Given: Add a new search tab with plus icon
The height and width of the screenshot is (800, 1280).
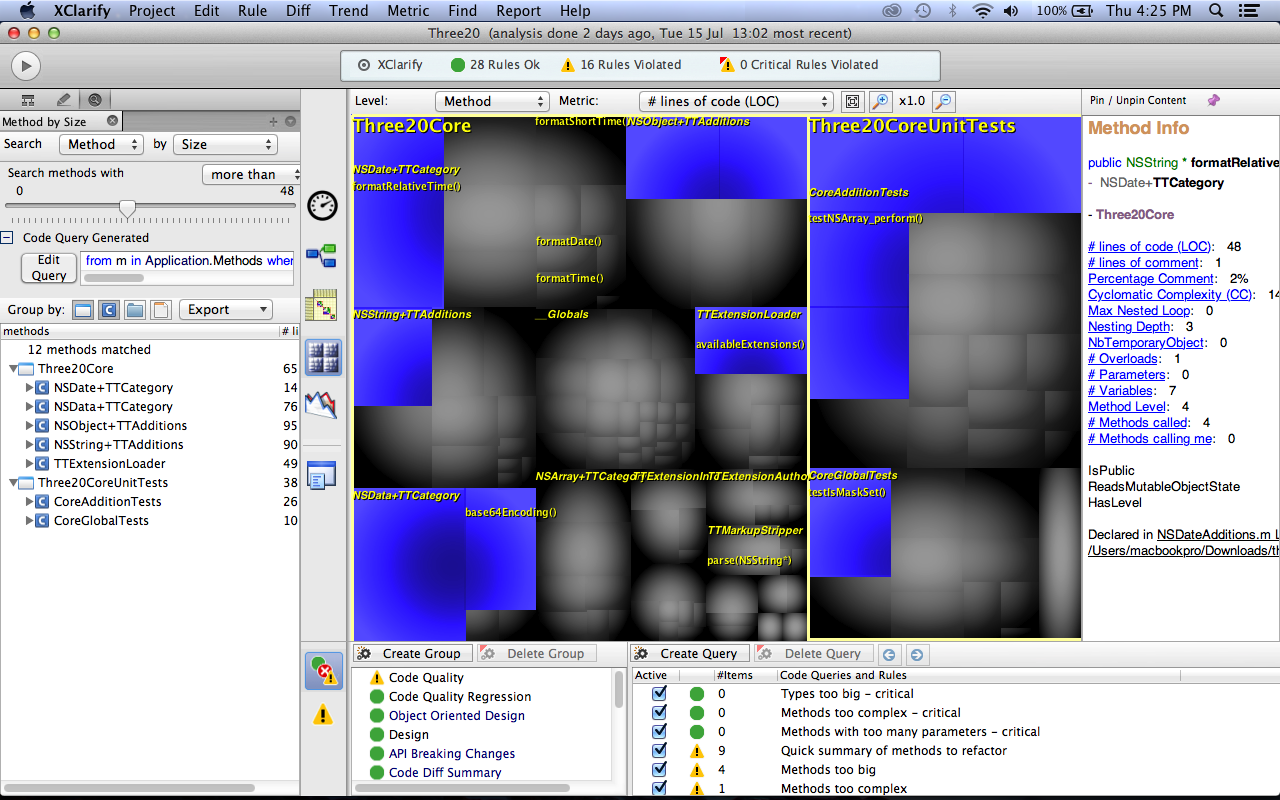Looking at the screenshot, I should (x=273, y=121).
